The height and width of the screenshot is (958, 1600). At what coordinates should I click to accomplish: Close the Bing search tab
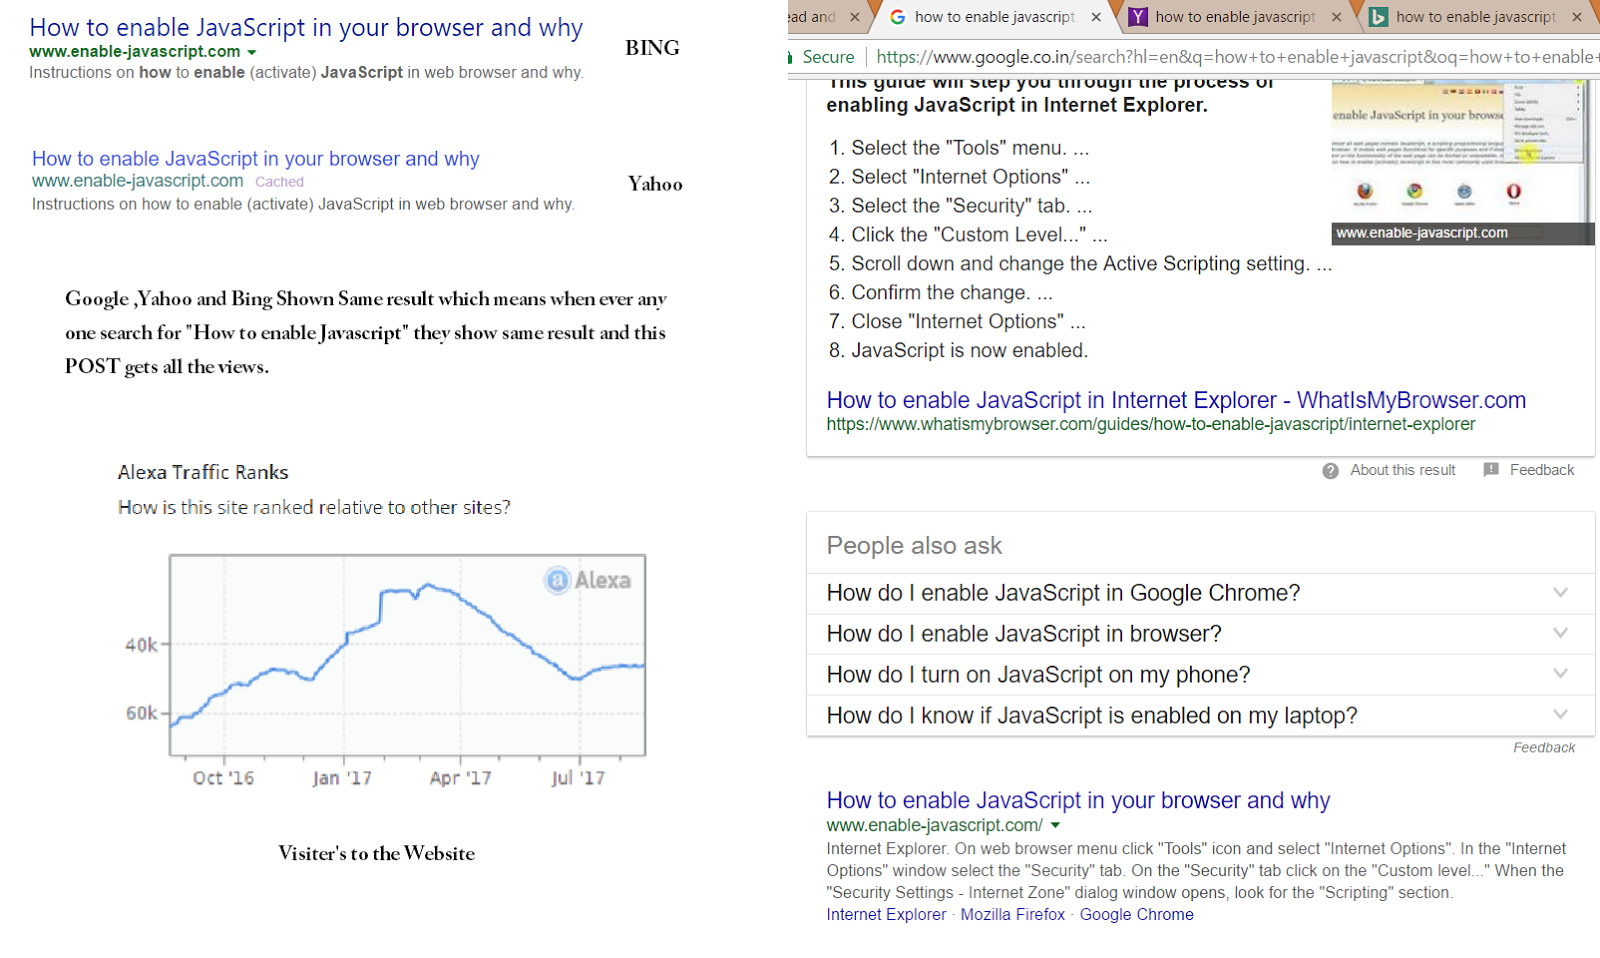tap(1577, 17)
